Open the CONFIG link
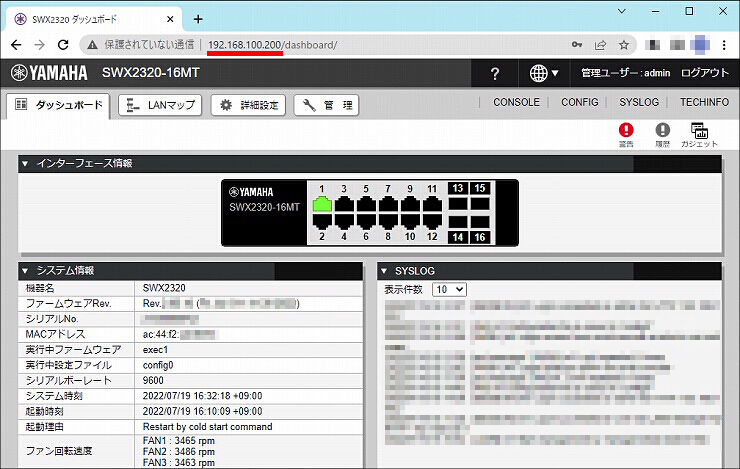This screenshot has width=740, height=469. click(580, 102)
